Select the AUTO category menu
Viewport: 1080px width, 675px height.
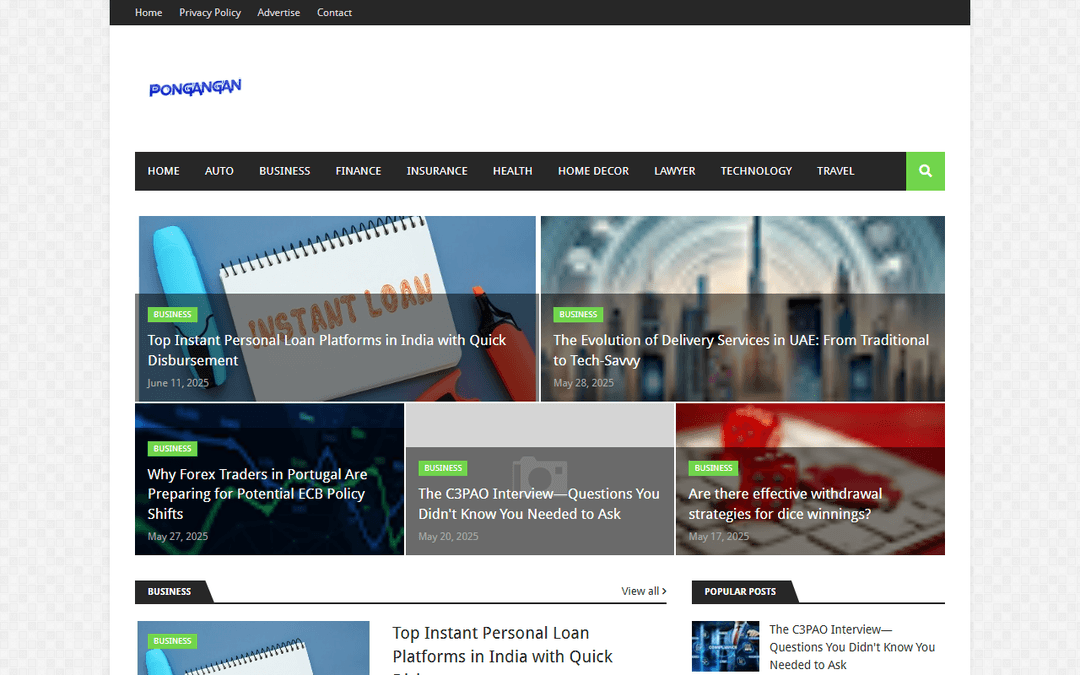point(219,171)
